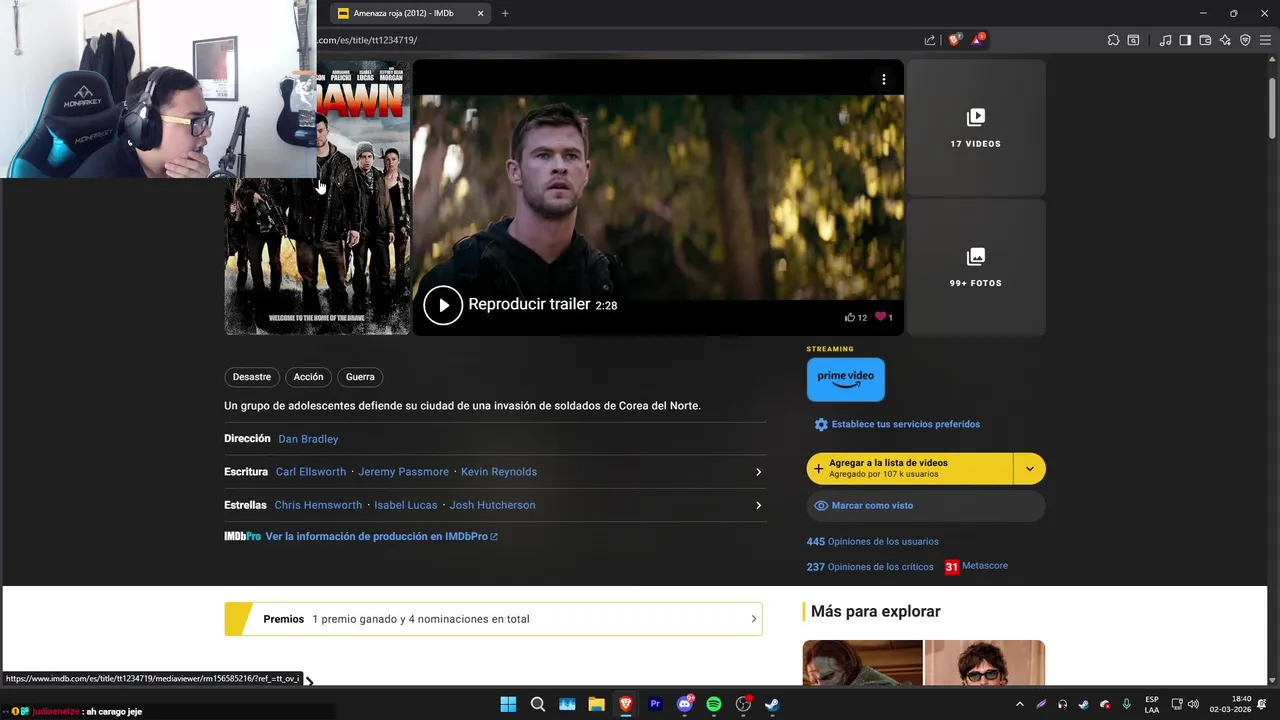The width and height of the screenshot is (1280, 720).
Task: Select the Desastre genre chip
Action: coord(252,377)
